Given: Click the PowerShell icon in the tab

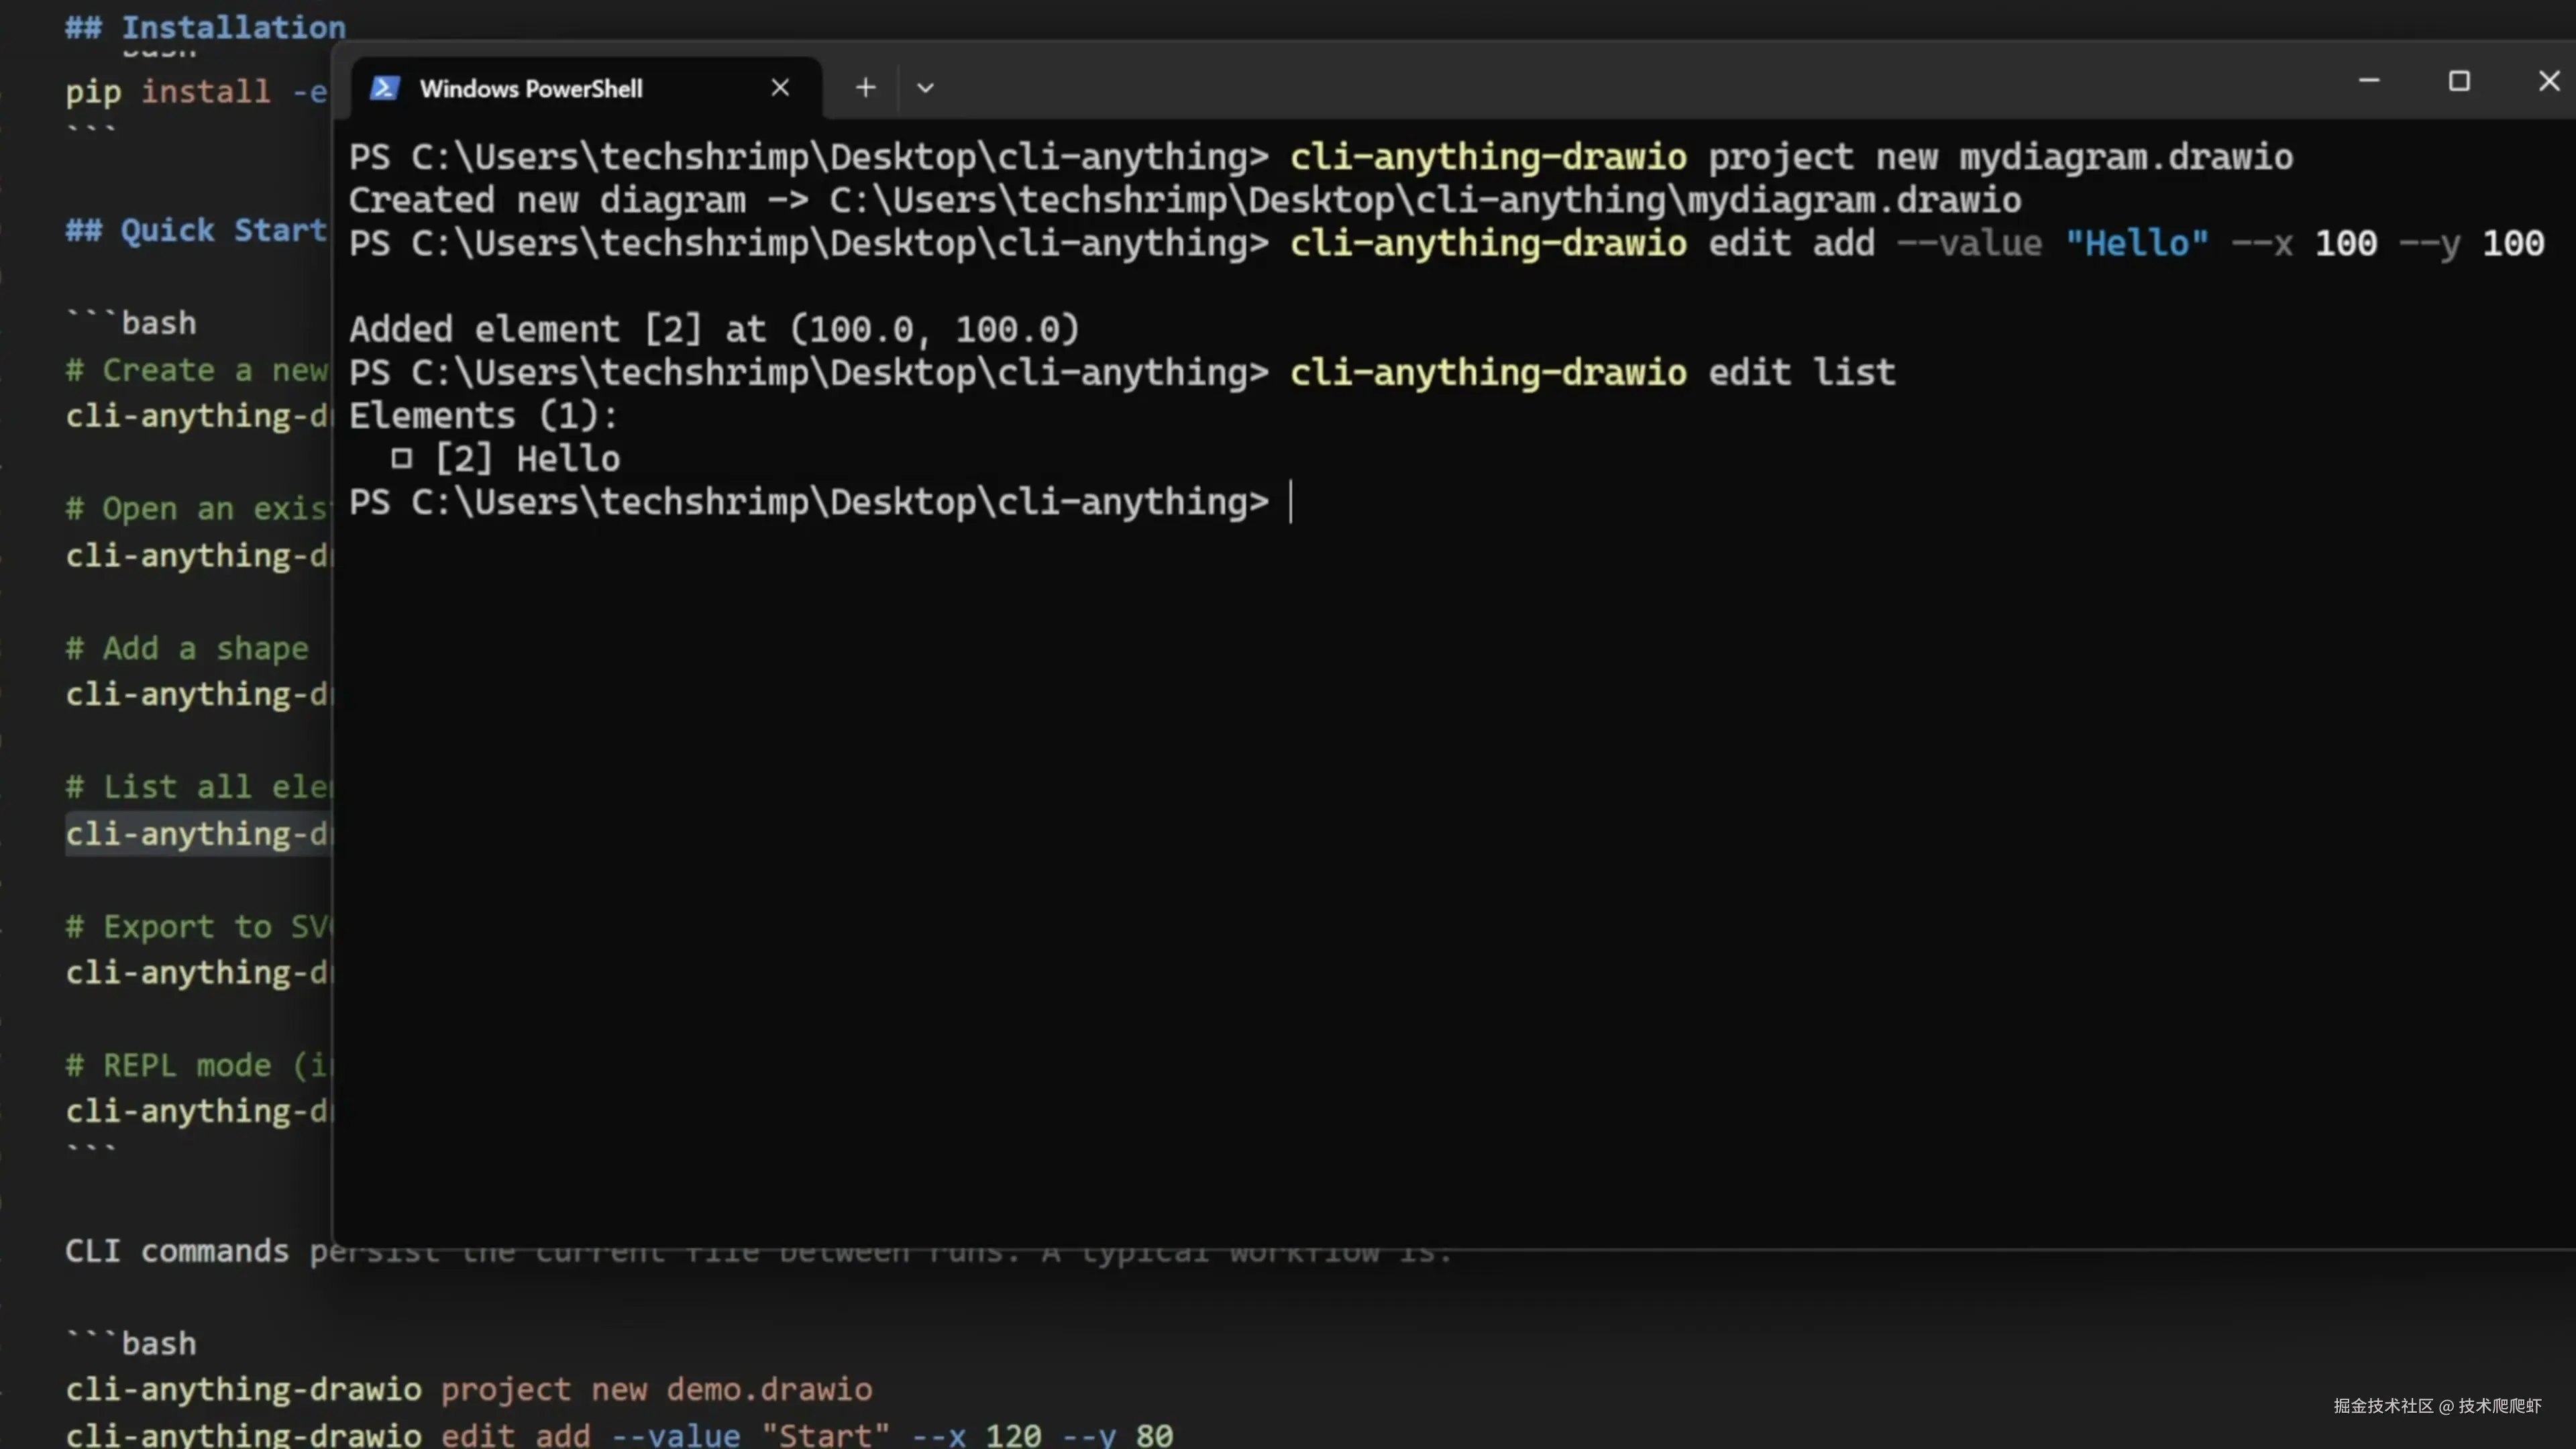Looking at the screenshot, I should (x=385, y=88).
